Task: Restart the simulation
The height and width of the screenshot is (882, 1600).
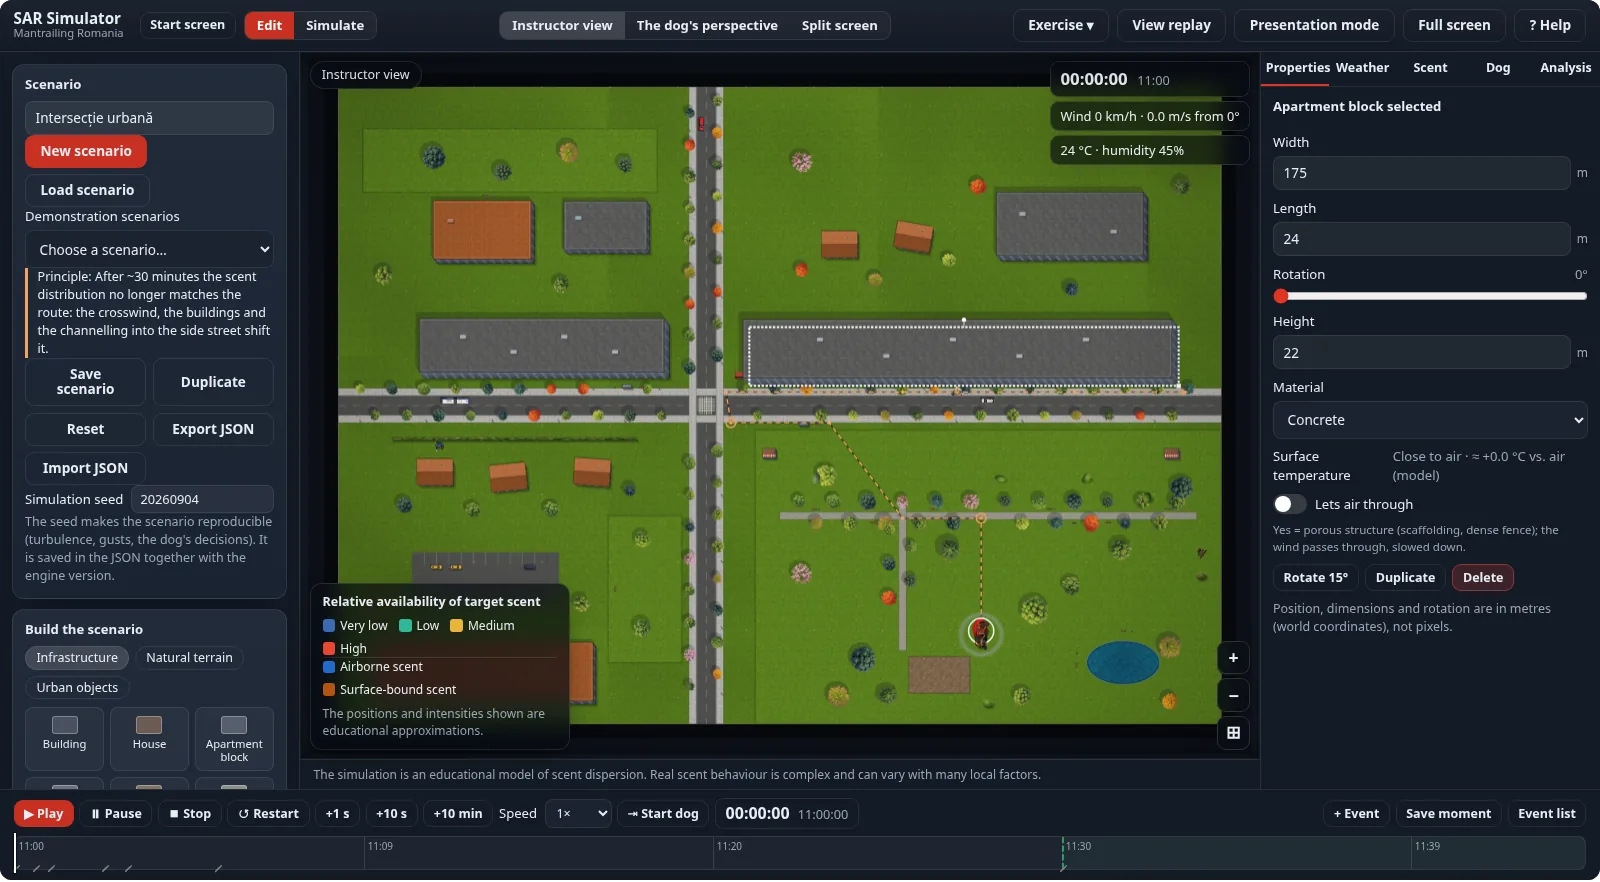Action: (x=268, y=814)
